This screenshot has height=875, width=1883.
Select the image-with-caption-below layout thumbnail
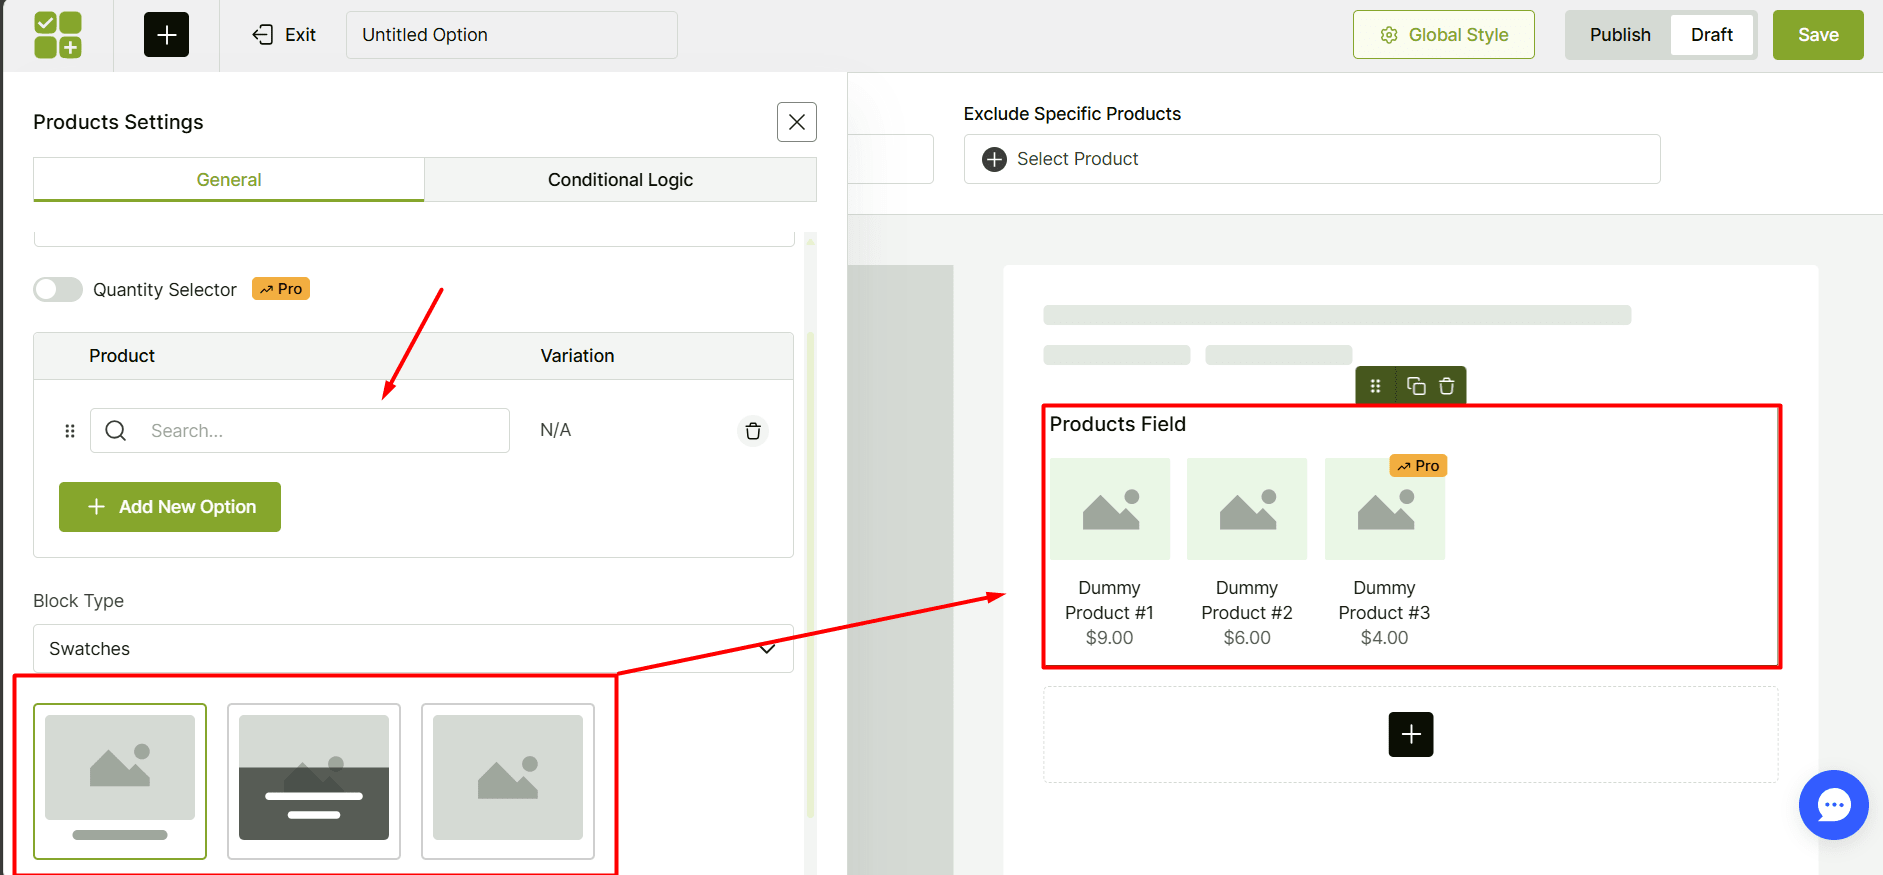(x=120, y=781)
